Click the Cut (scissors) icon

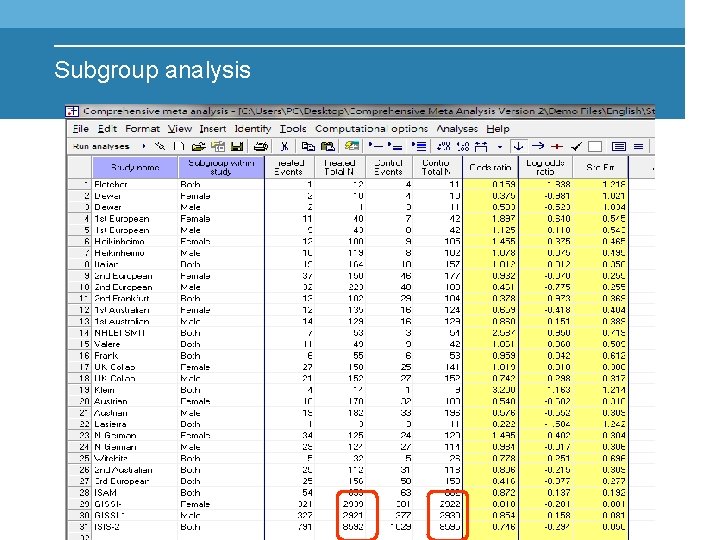pyautogui.click(x=285, y=146)
